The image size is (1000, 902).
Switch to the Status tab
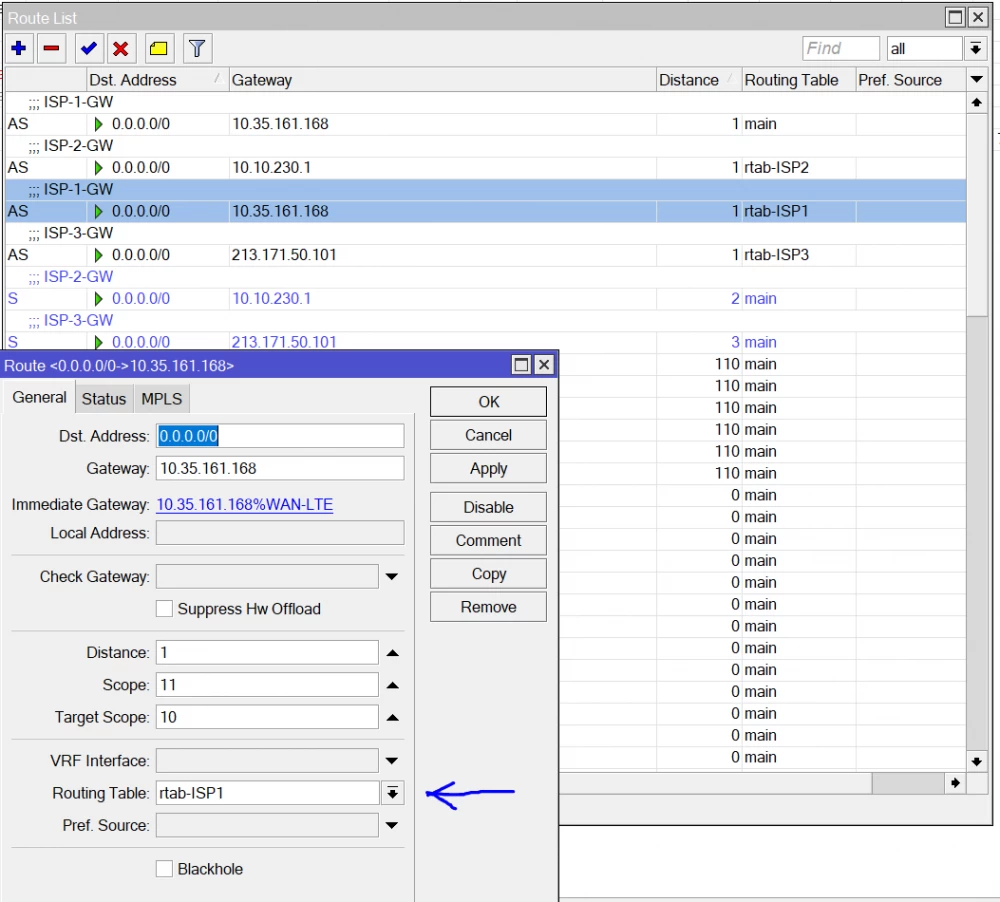pyautogui.click(x=103, y=398)
